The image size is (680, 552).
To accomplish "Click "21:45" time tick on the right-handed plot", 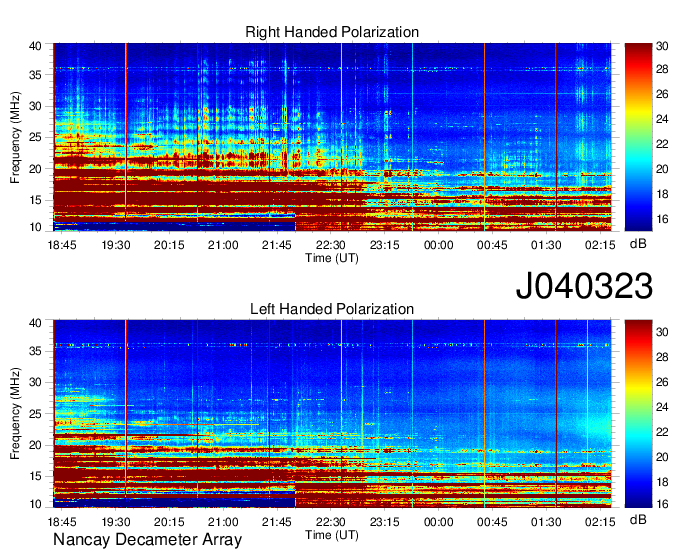I will [x=277, y=245].
